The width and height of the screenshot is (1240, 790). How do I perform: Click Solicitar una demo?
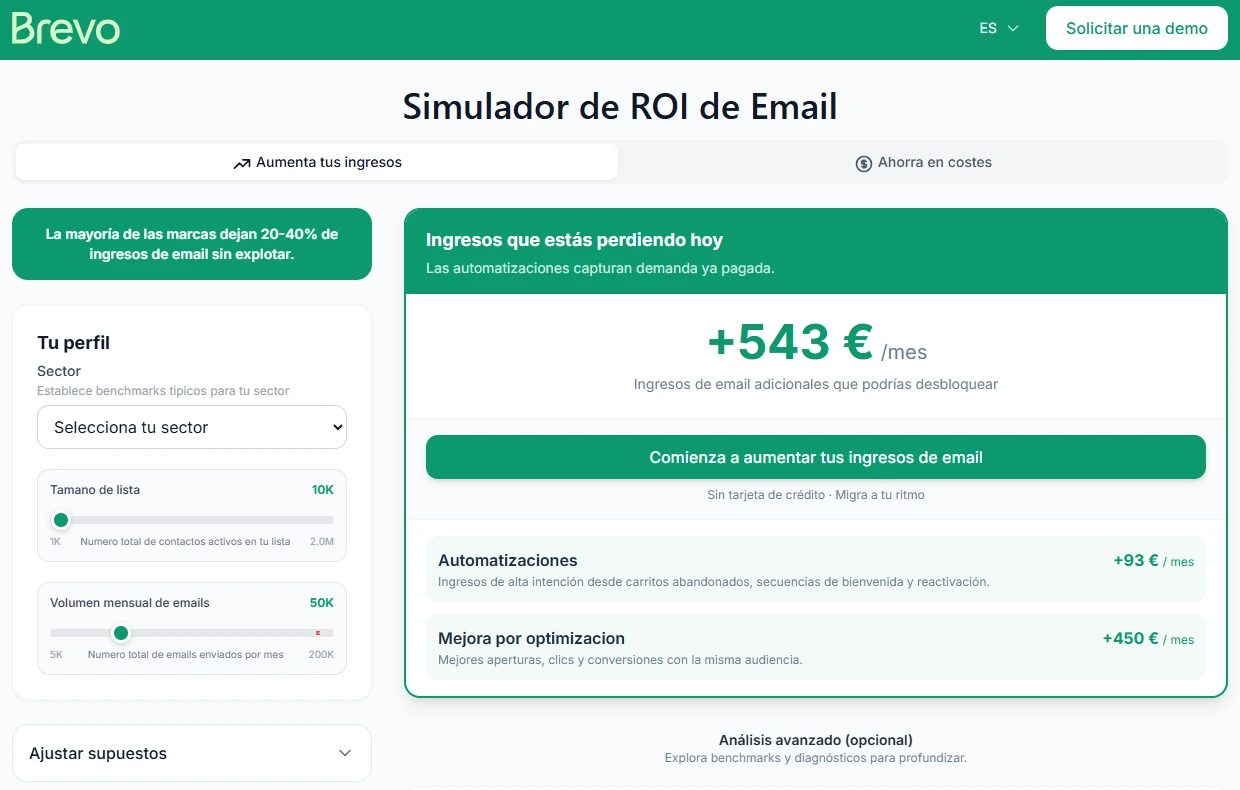[1136, 28]
